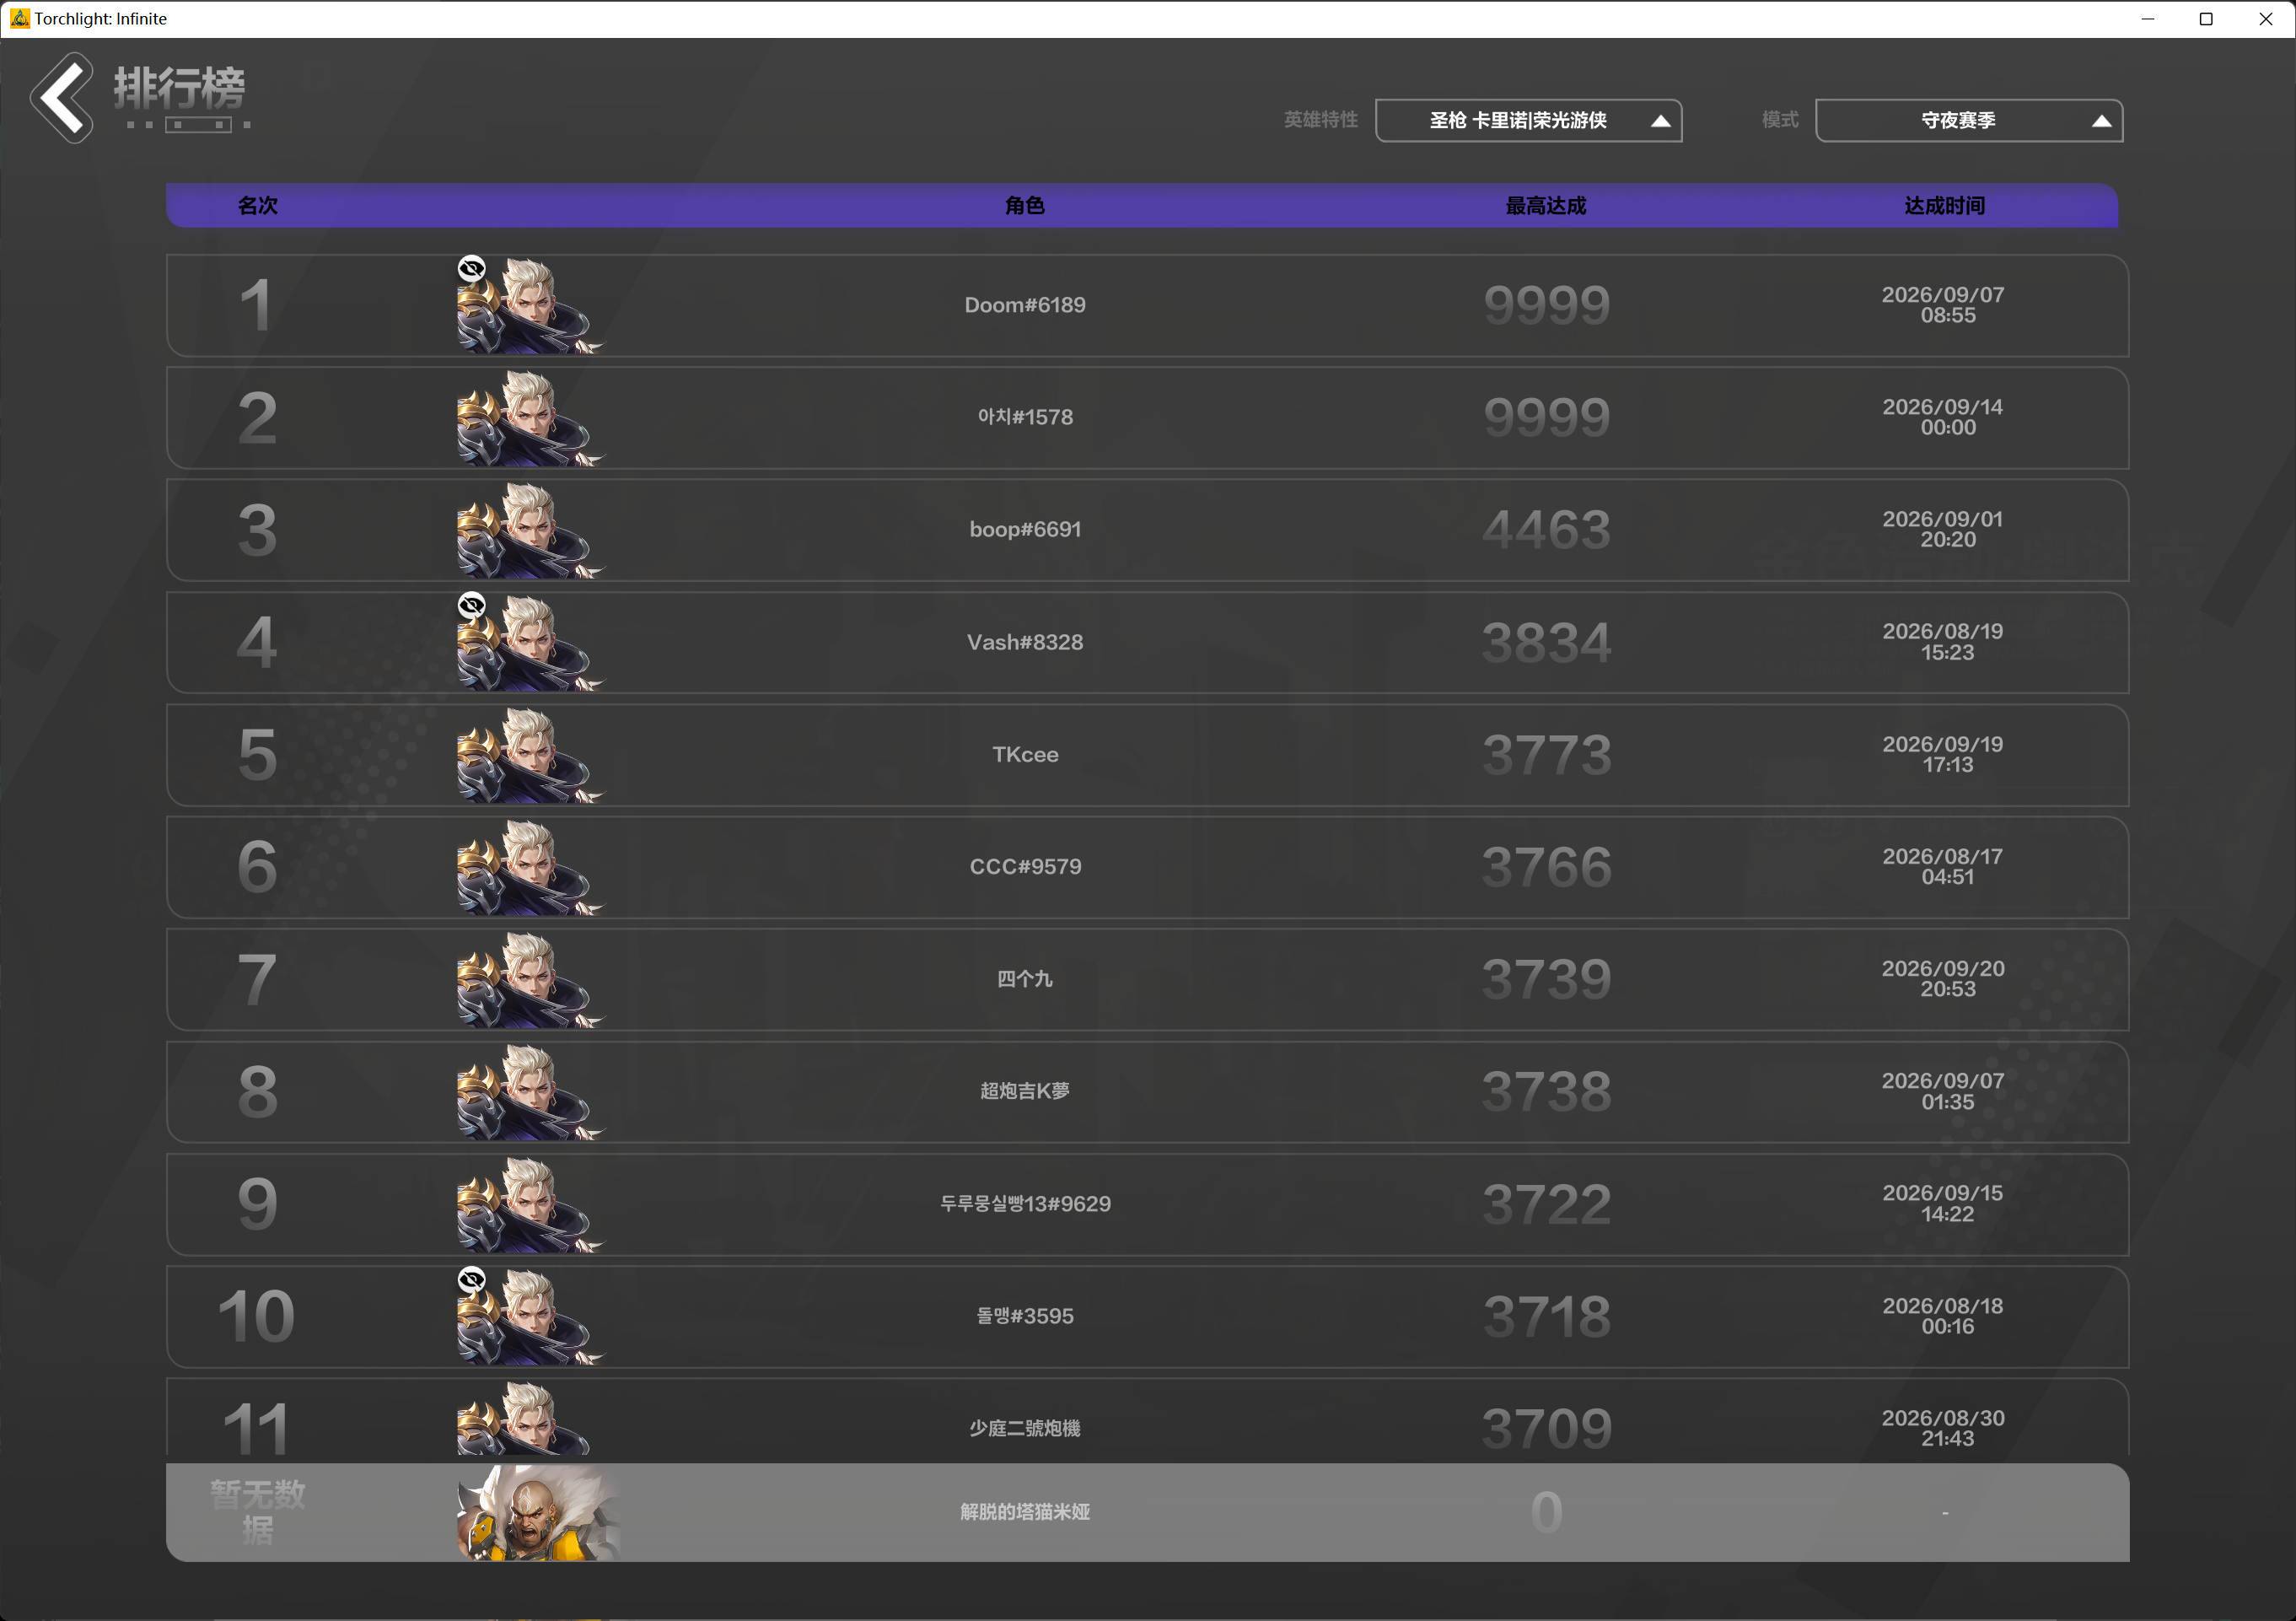Viewport: 2296px width, 1621px height.
Task: Expand the 模式 mode dropdown showing 守夜赛季
Action: (x=1969, y=121)
